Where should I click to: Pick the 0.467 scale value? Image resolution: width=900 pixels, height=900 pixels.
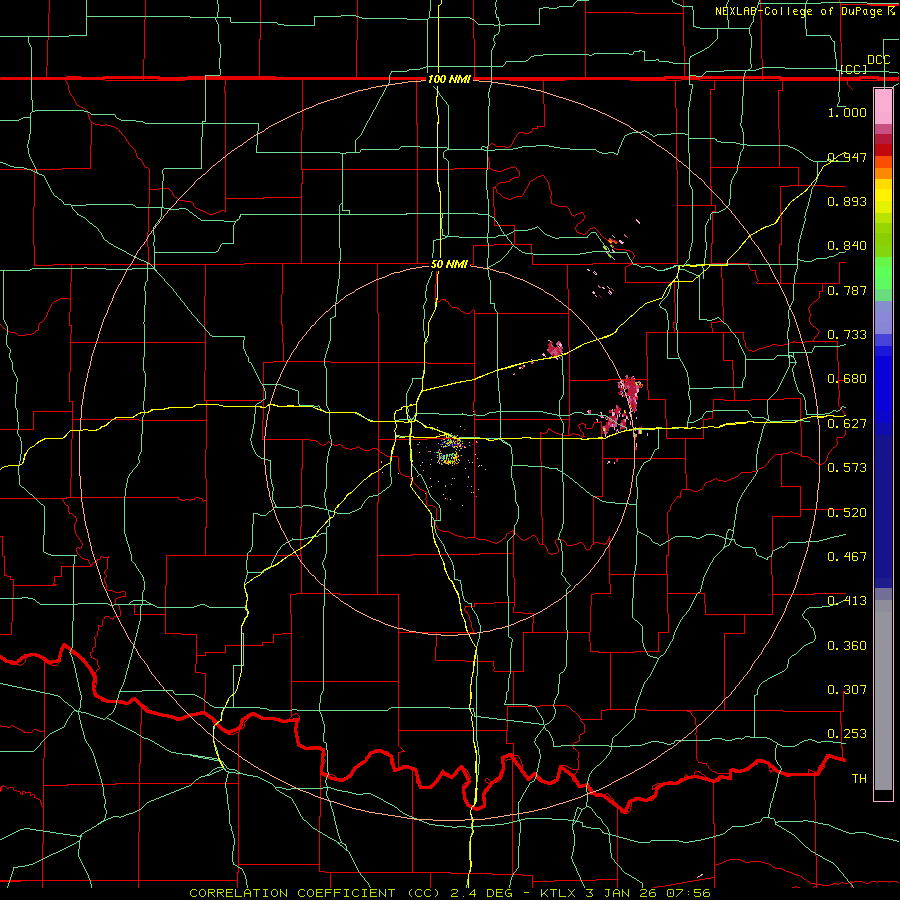tap(847, 557)
